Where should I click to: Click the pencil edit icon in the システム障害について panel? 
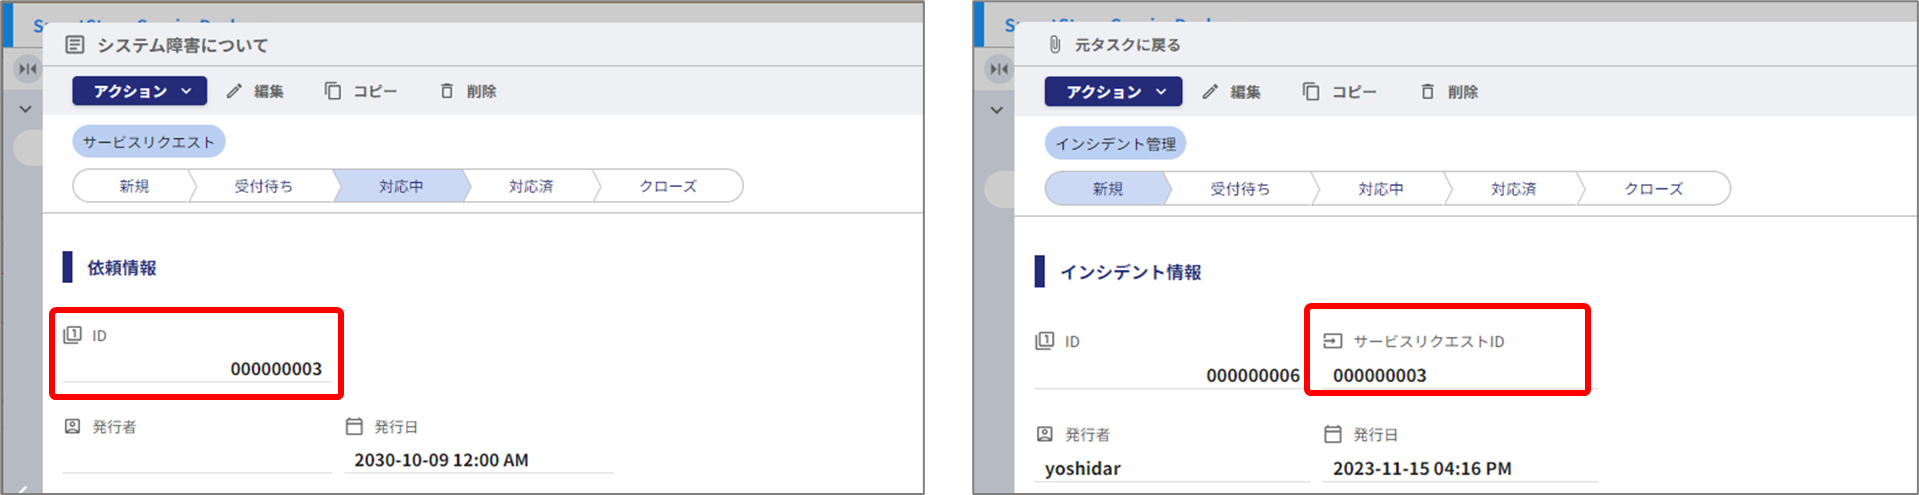pyautogui.click(x=234, y=91)
